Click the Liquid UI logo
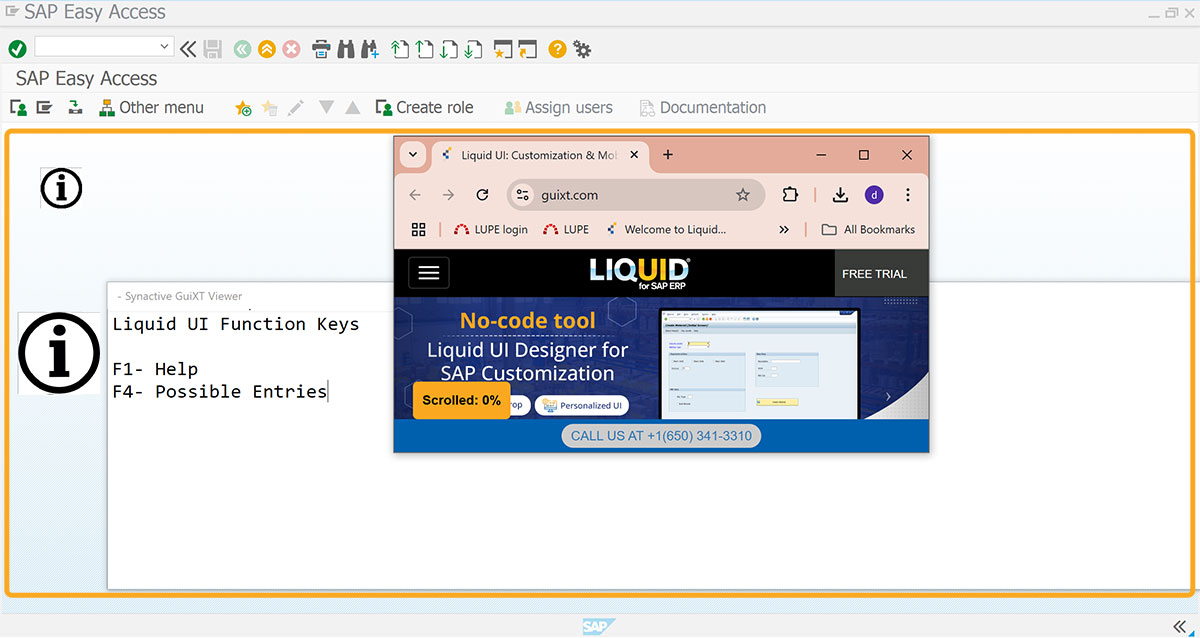 pyautogui.click(x=639, y=273)
